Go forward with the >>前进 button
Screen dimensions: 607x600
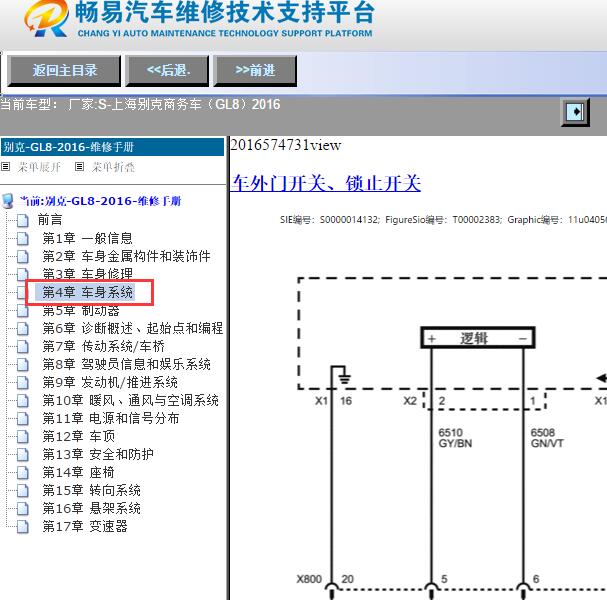[255, 70]
